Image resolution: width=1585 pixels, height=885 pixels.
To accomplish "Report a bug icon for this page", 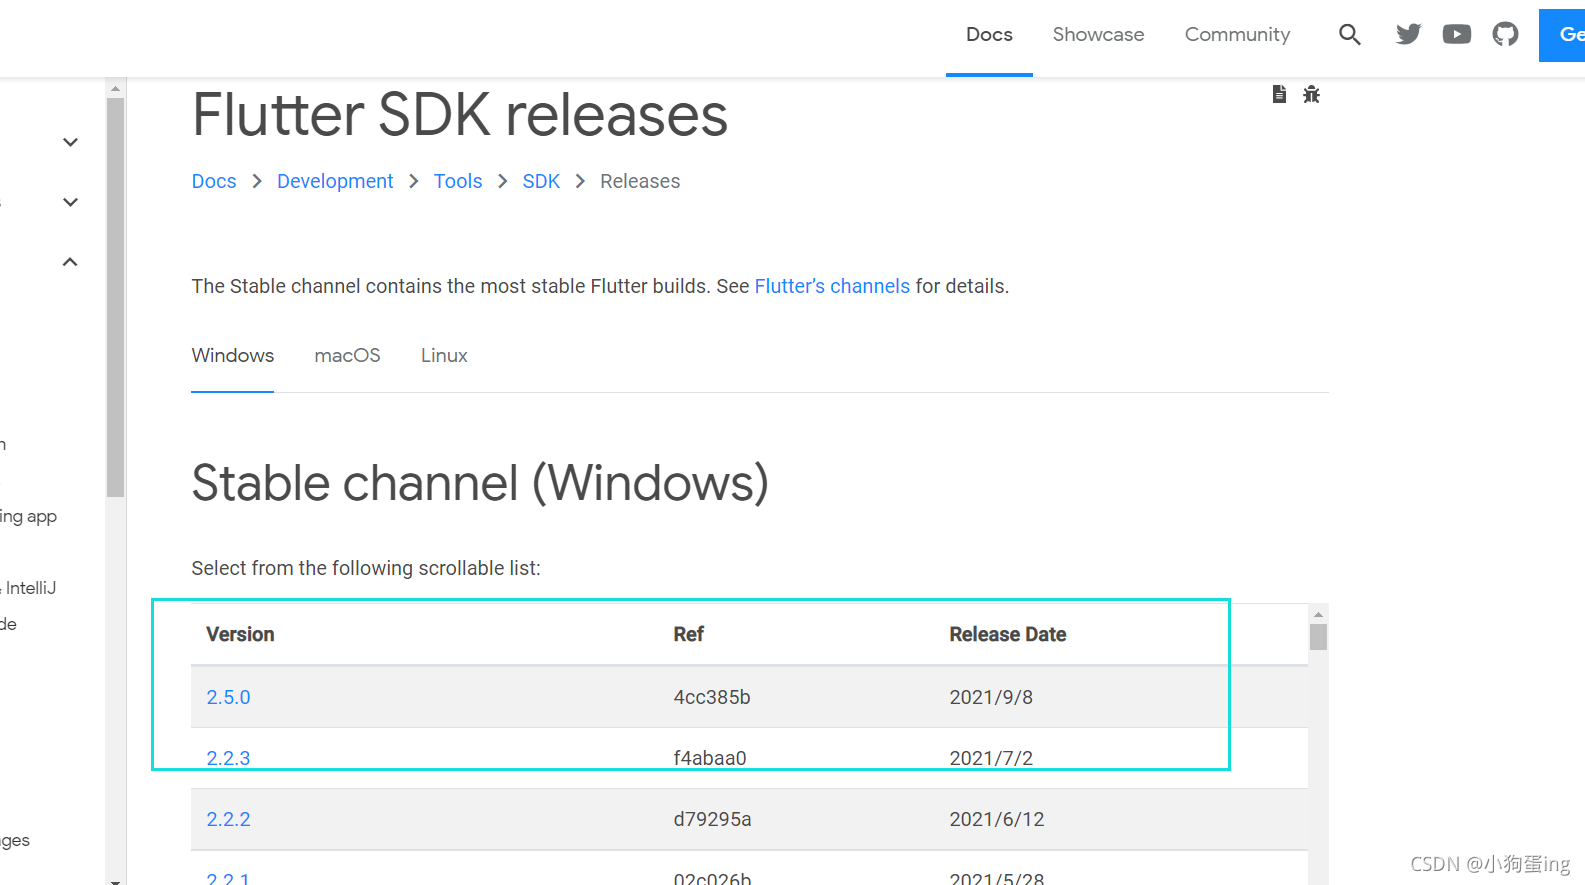I will tap(1311, 94).
